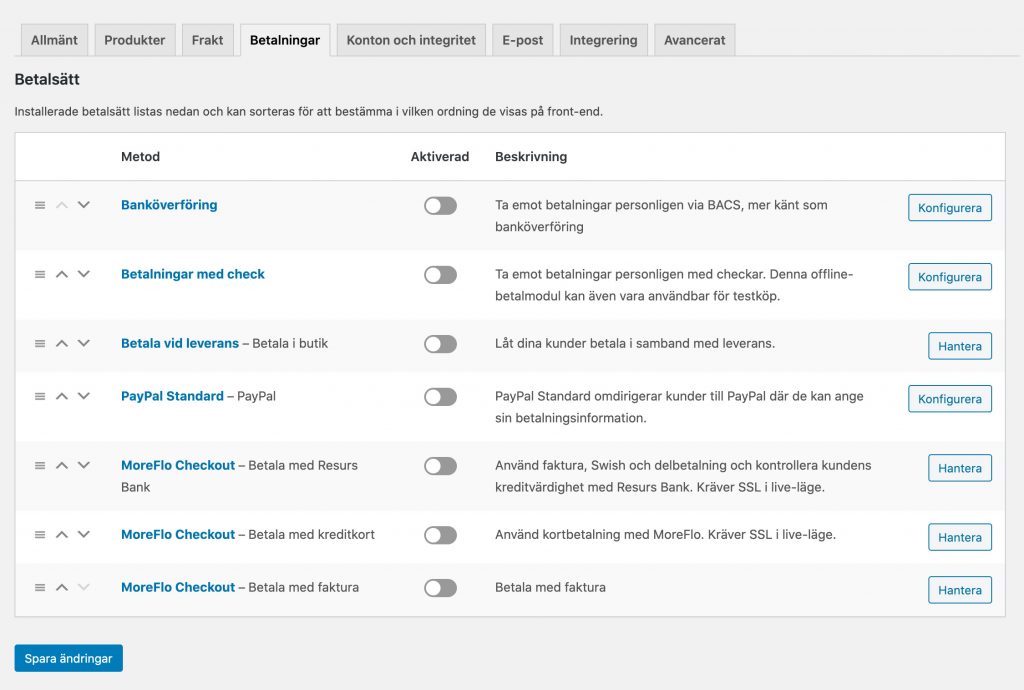Move MoreFlo kreditkort row up
This screenshot has height=690, width=1024.
point(62,535)
